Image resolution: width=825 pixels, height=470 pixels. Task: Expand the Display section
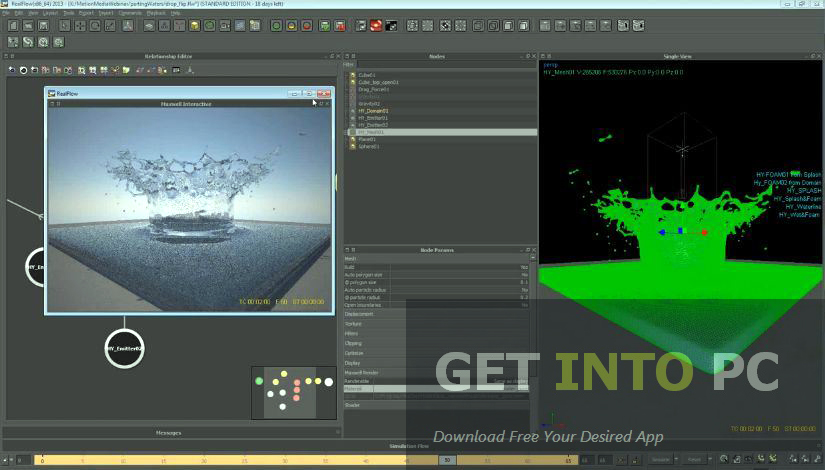(x=436, y=363)
